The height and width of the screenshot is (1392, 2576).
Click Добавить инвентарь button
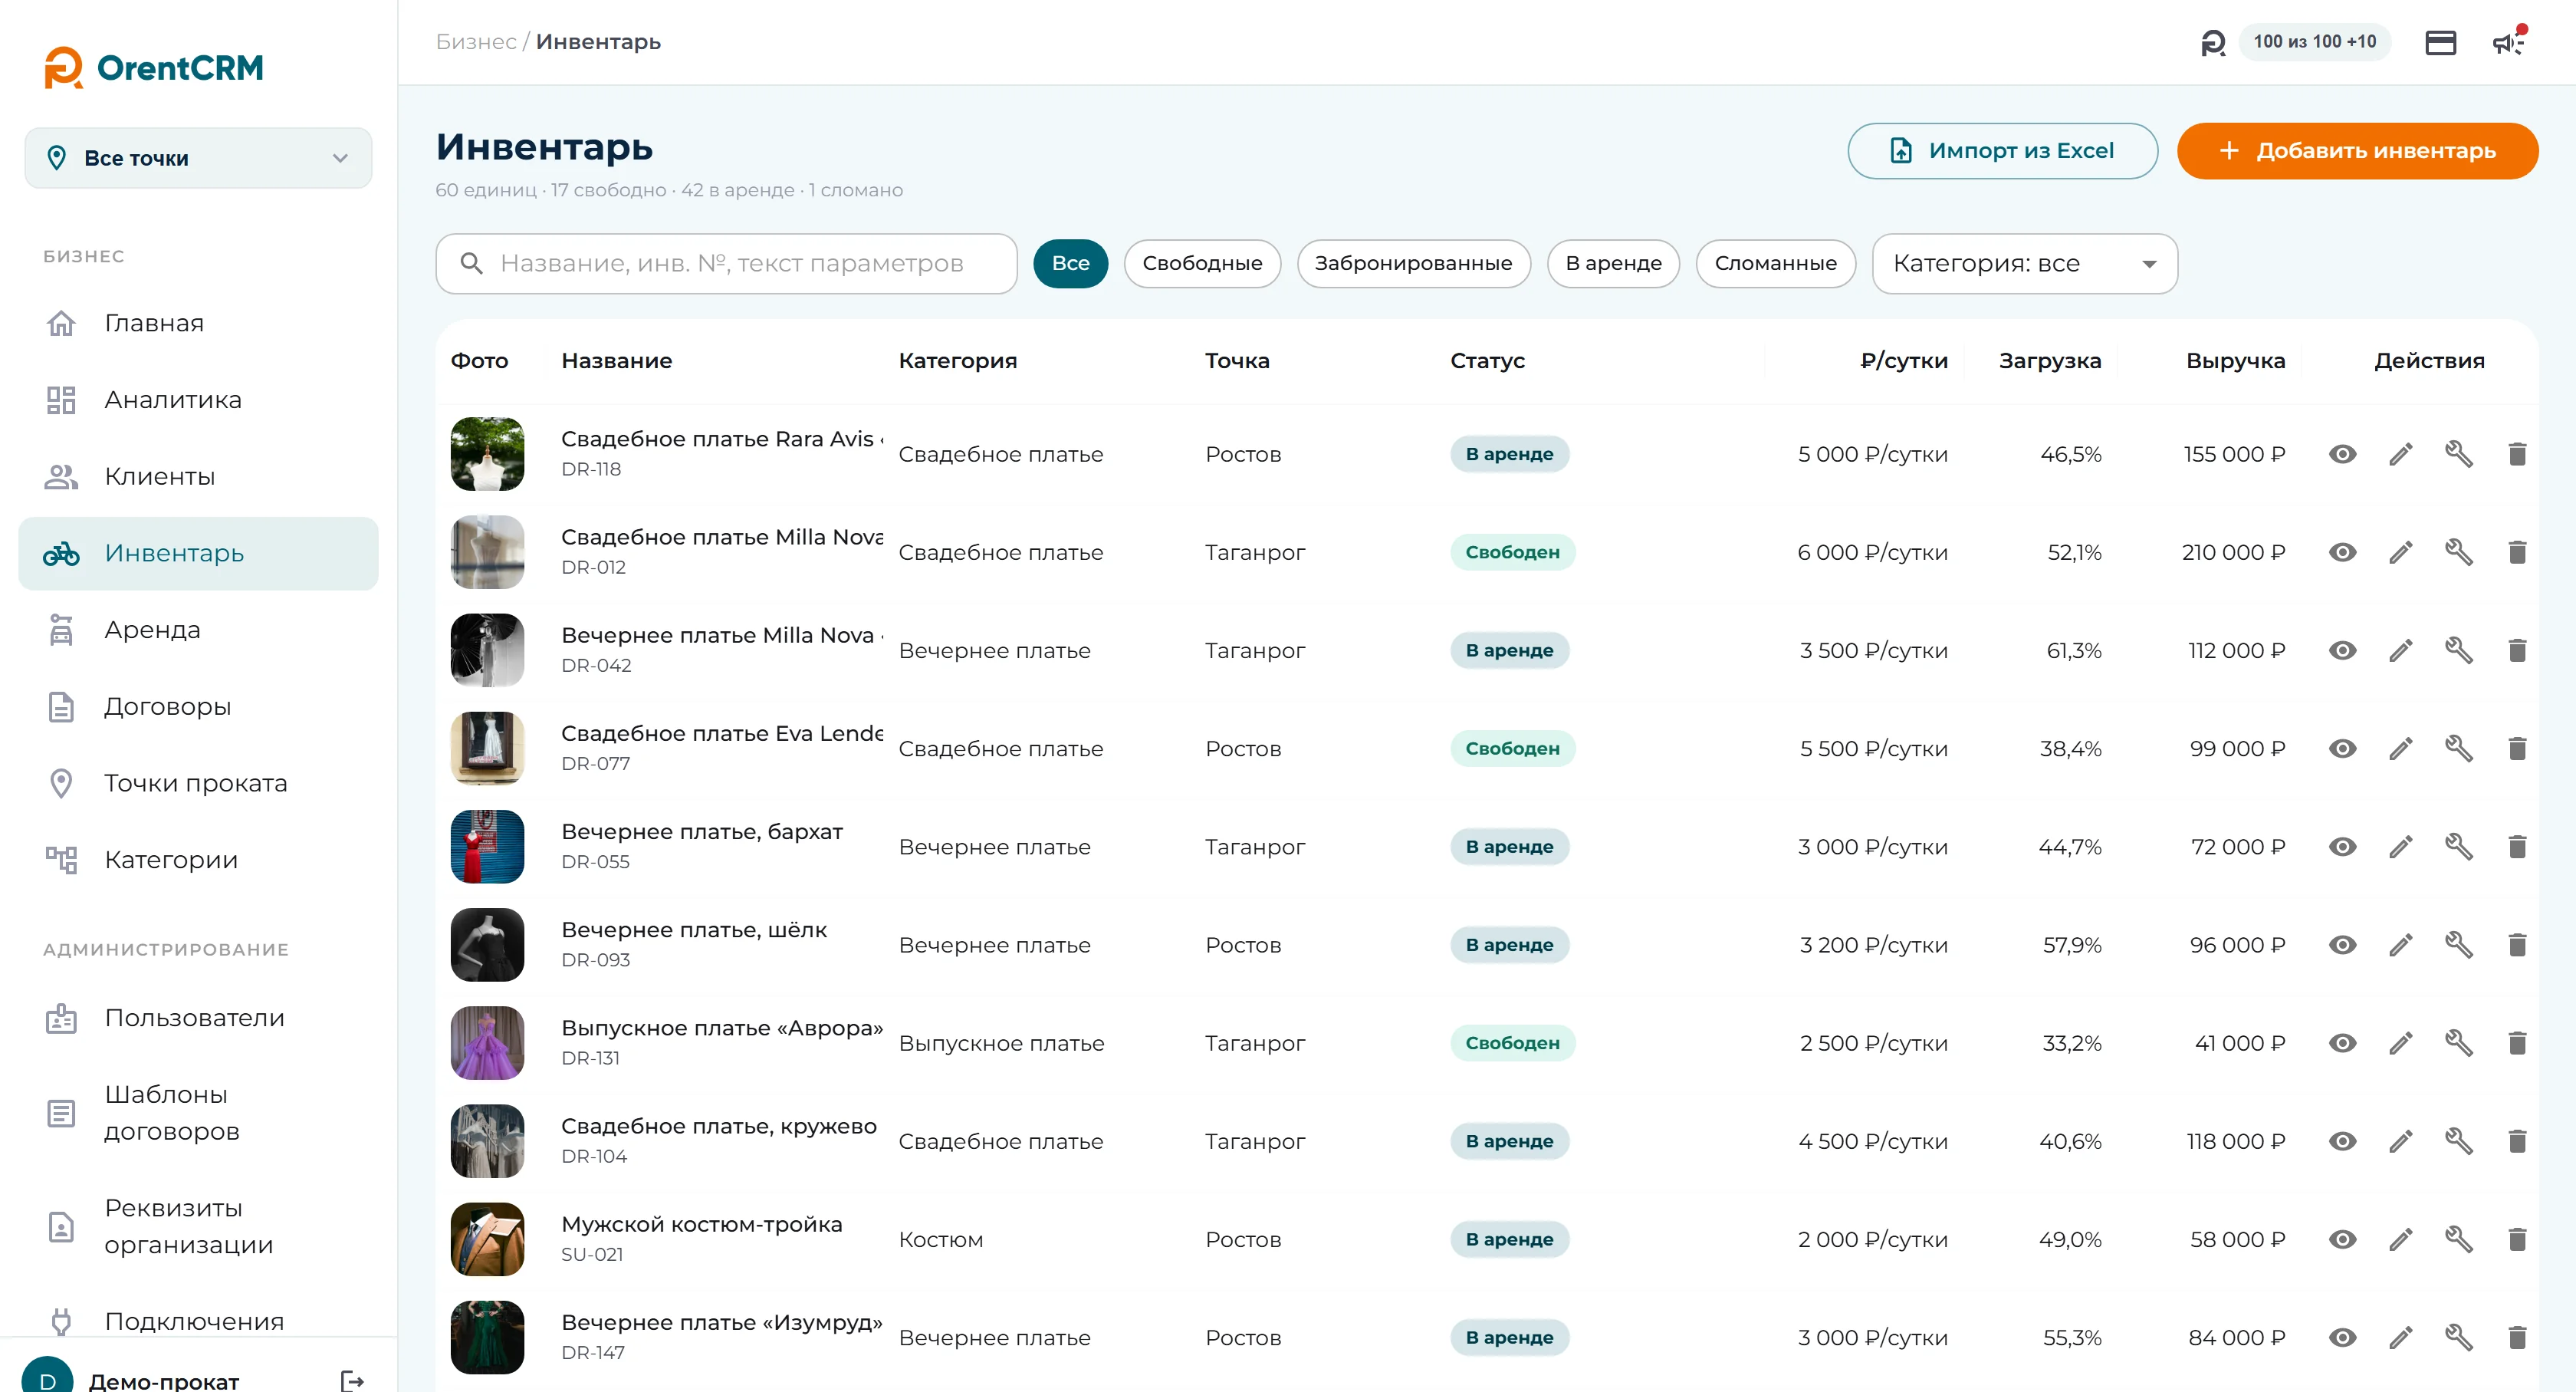tap(2357, 151)
